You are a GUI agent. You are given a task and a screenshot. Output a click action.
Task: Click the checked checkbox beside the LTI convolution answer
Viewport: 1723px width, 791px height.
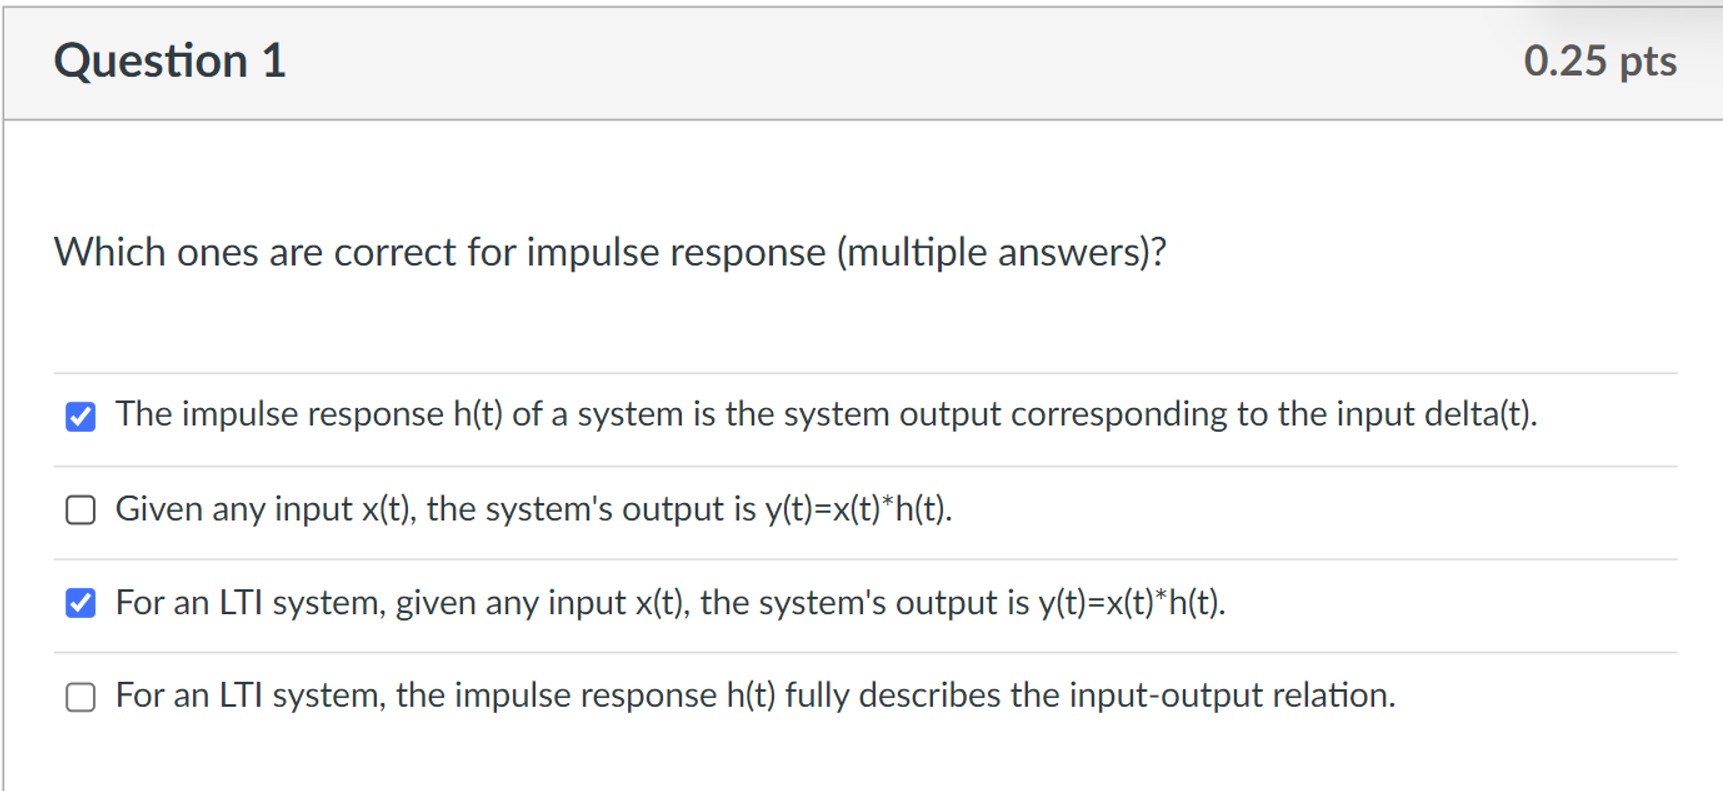pyautogui.click(x=81, y=601)
